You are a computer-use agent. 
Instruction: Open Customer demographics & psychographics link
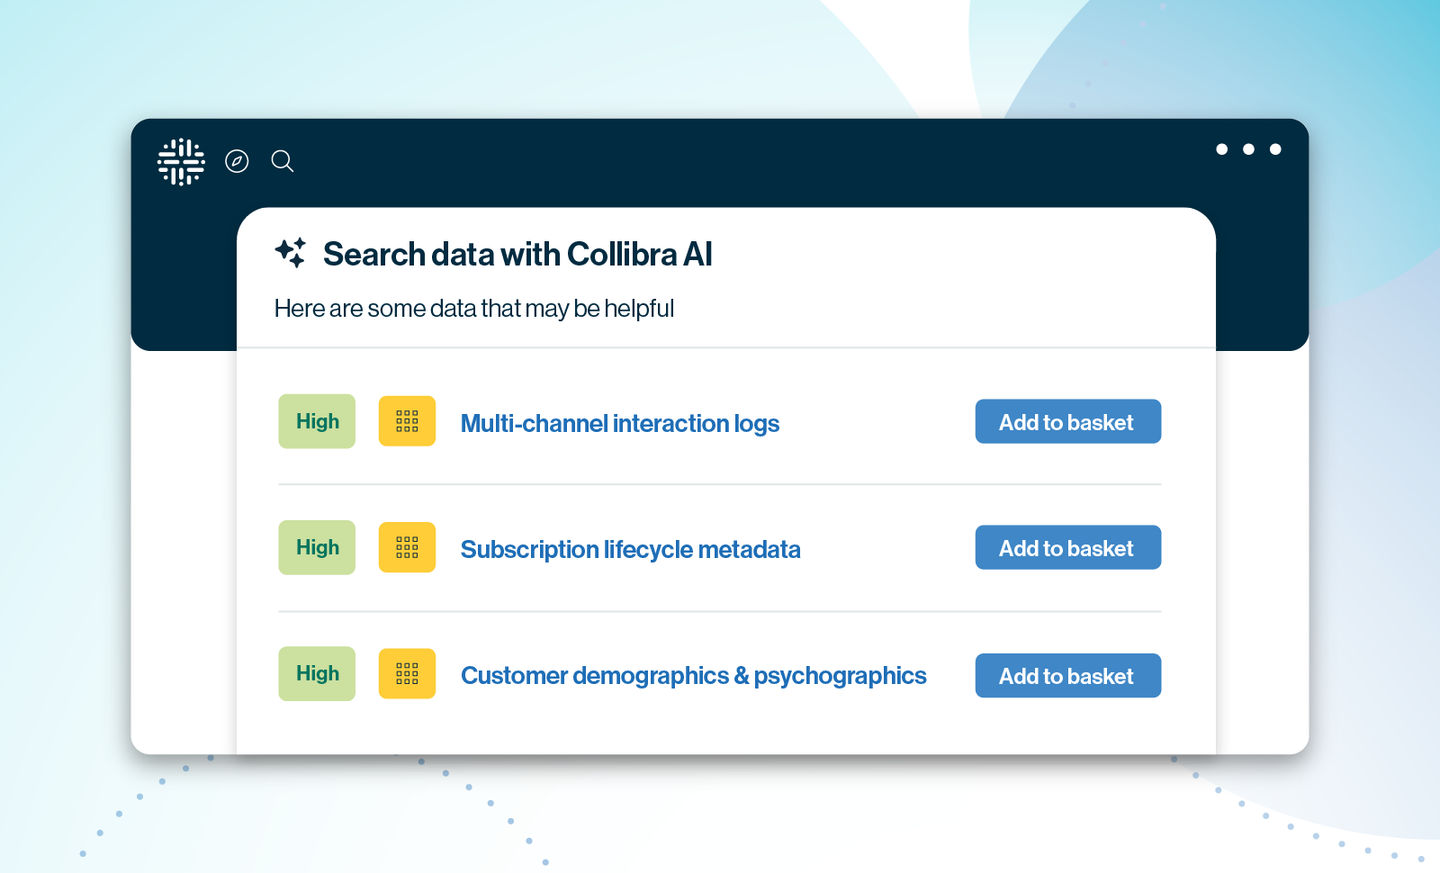693,675
